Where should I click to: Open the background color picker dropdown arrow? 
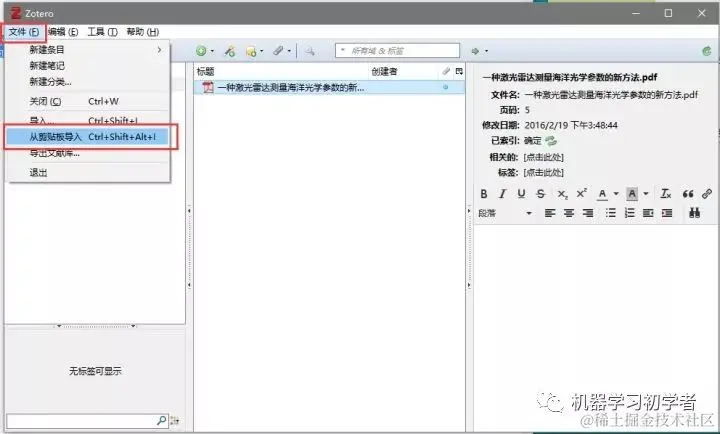point(646,194)
